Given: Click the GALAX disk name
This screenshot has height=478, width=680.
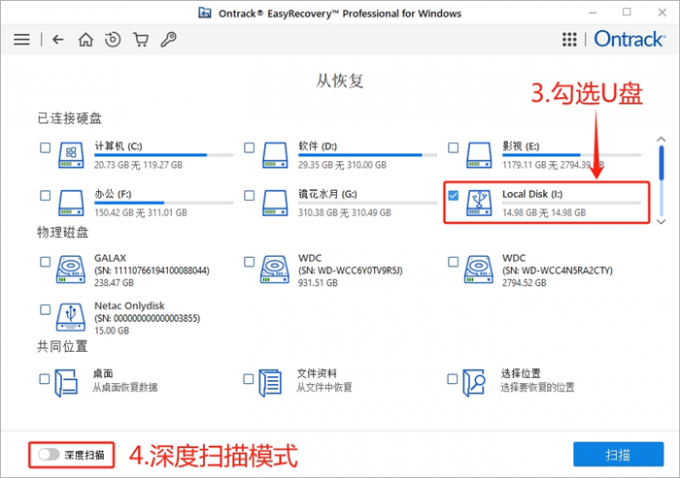Looking at the screenshot, I should point(110,258).
